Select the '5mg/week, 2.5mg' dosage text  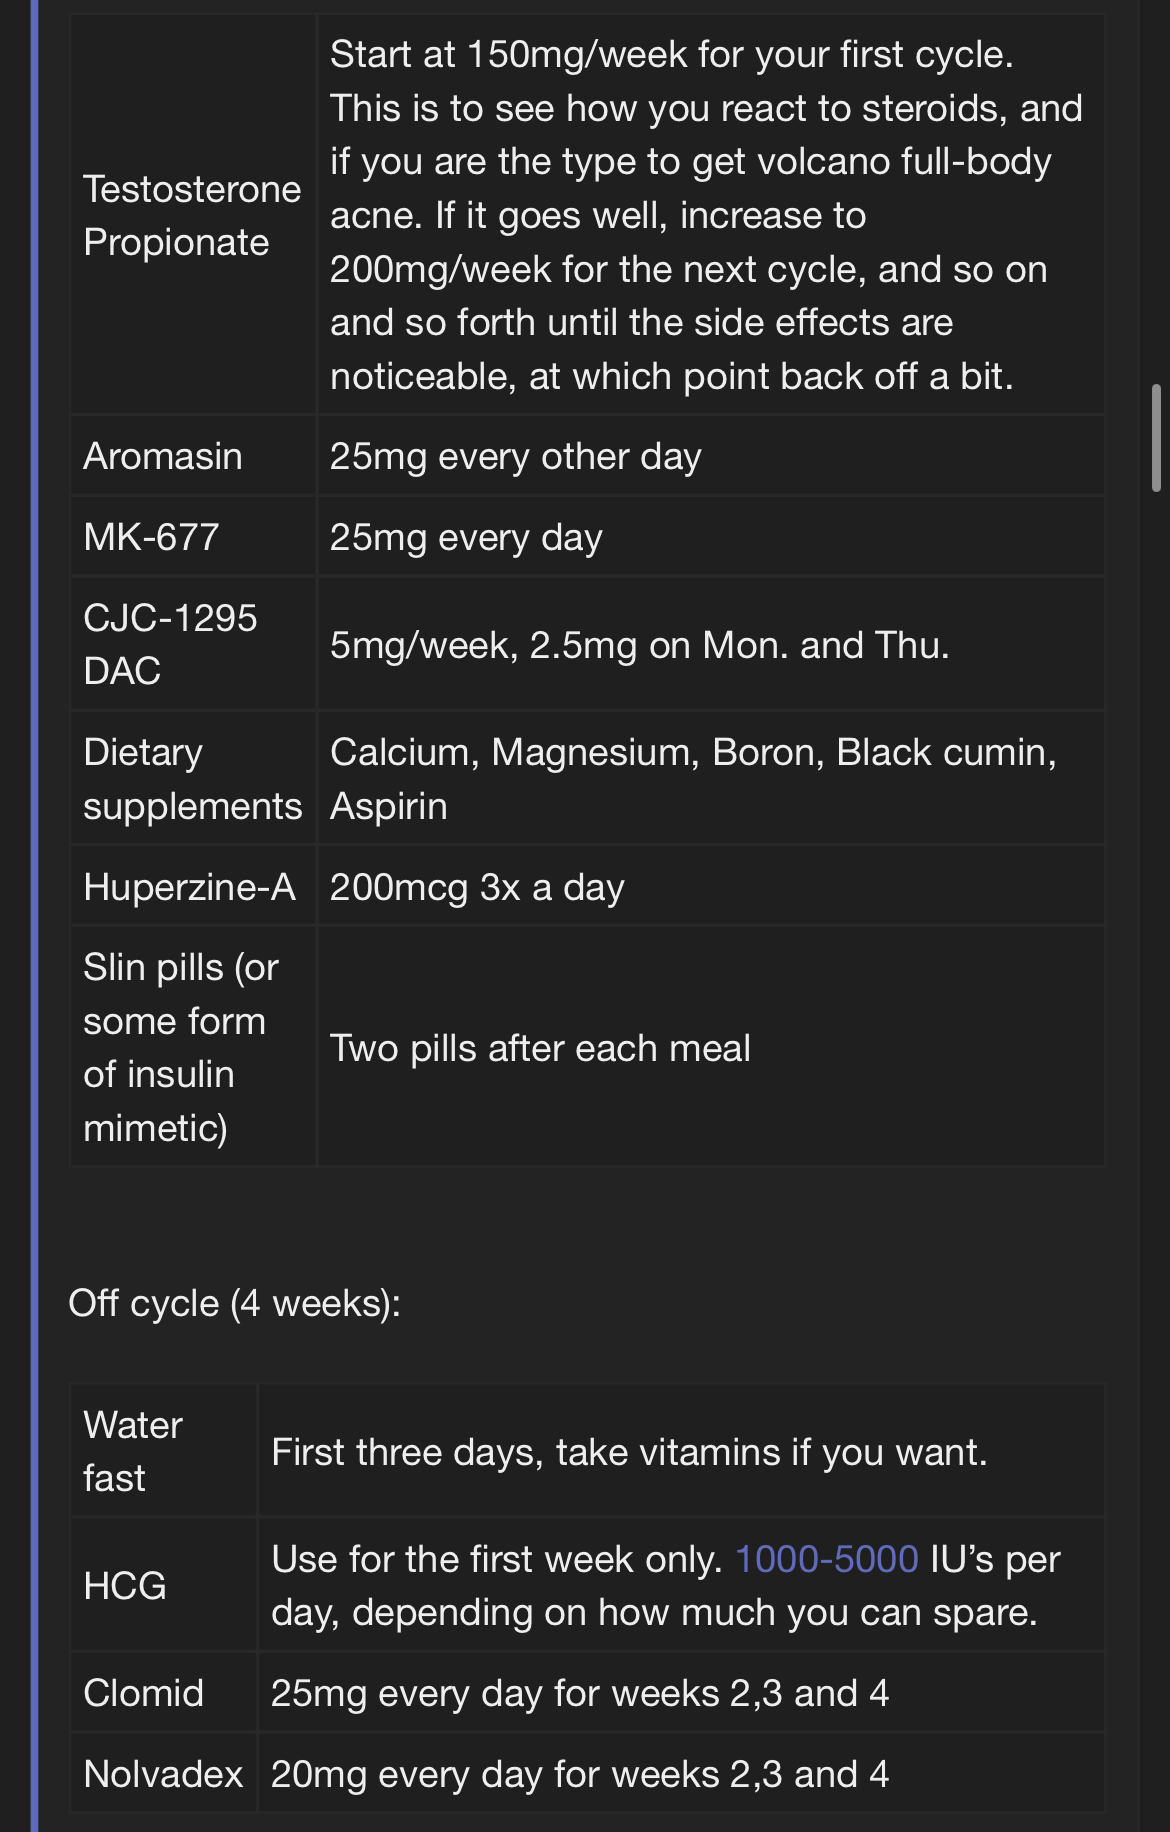484,645
